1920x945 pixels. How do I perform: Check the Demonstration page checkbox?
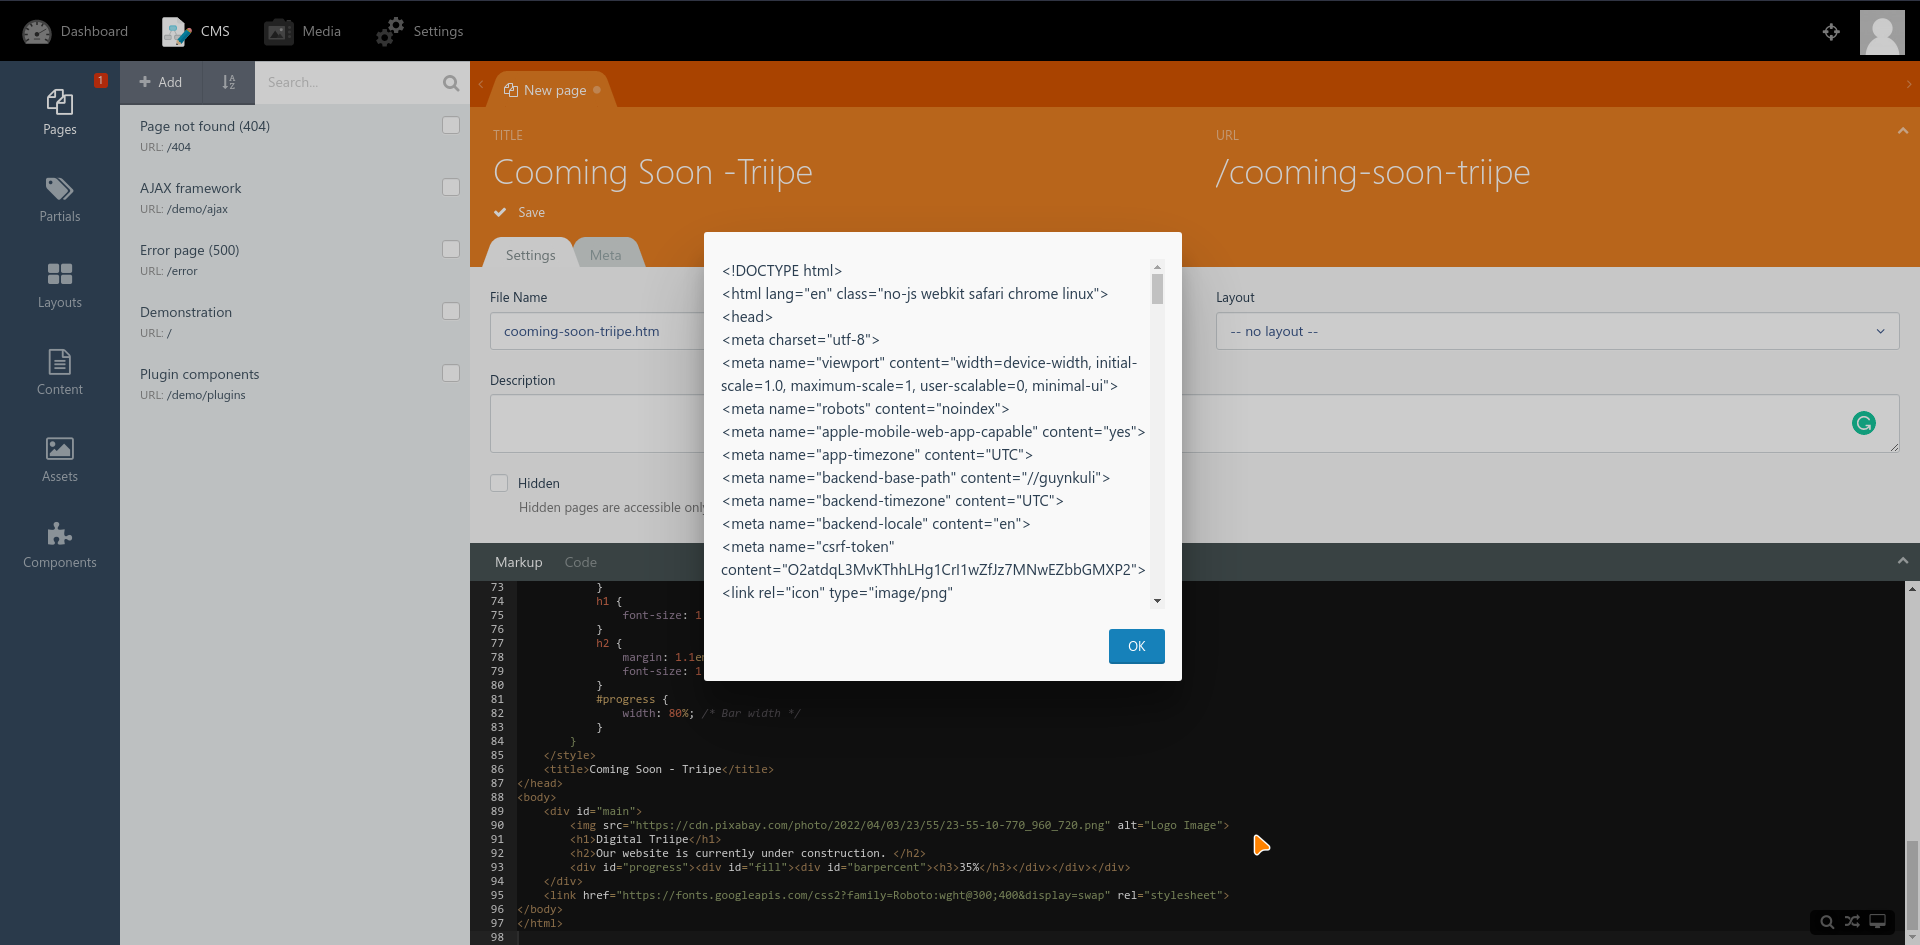451,311
